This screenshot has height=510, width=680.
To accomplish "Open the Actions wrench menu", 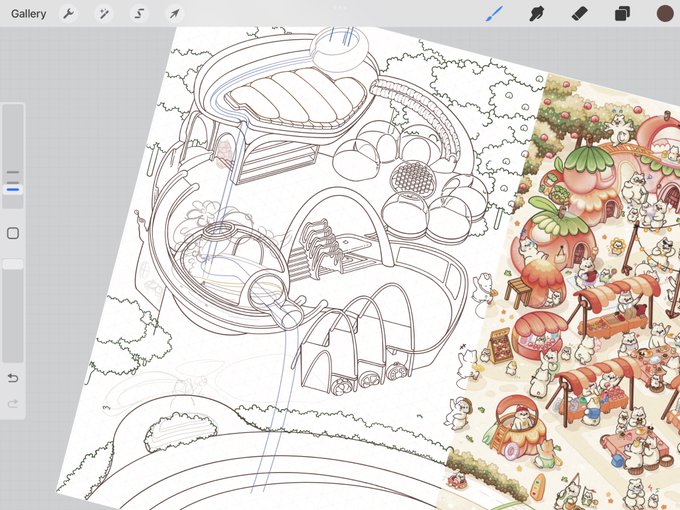I will [x=69, y=14].
